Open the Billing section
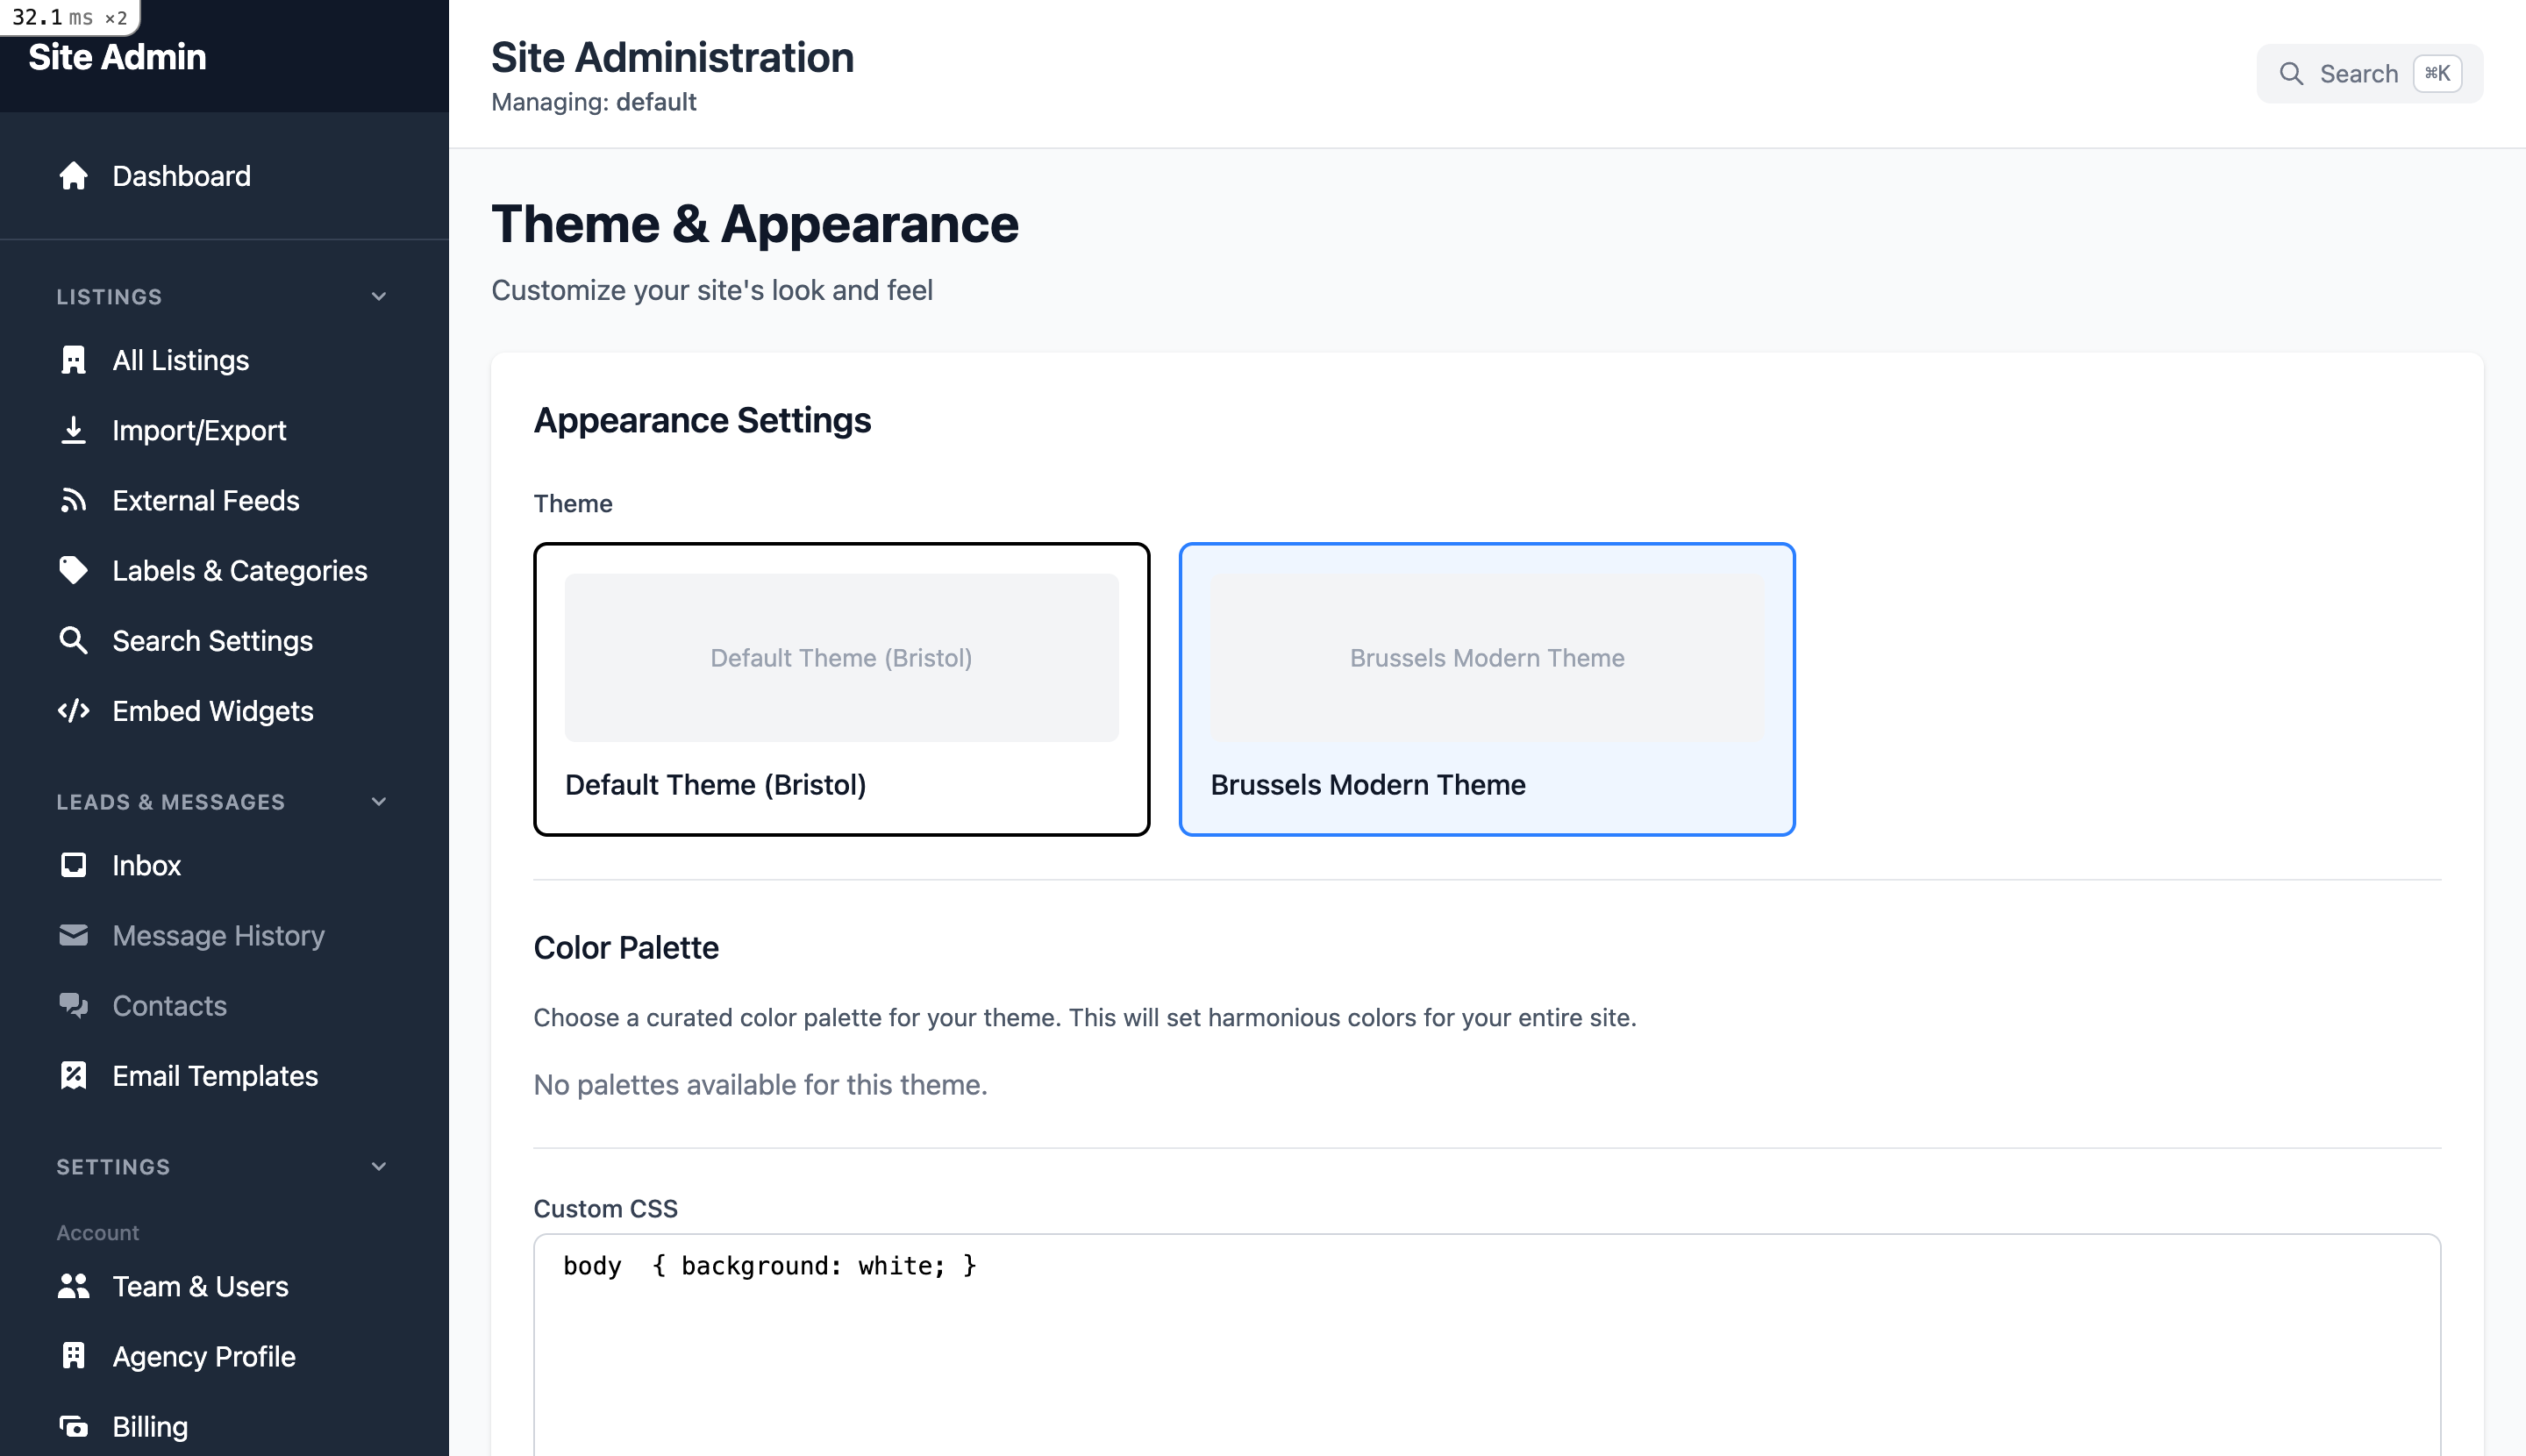Viewport: 2526px width, 1456px height. click(x=150, y=1426)
